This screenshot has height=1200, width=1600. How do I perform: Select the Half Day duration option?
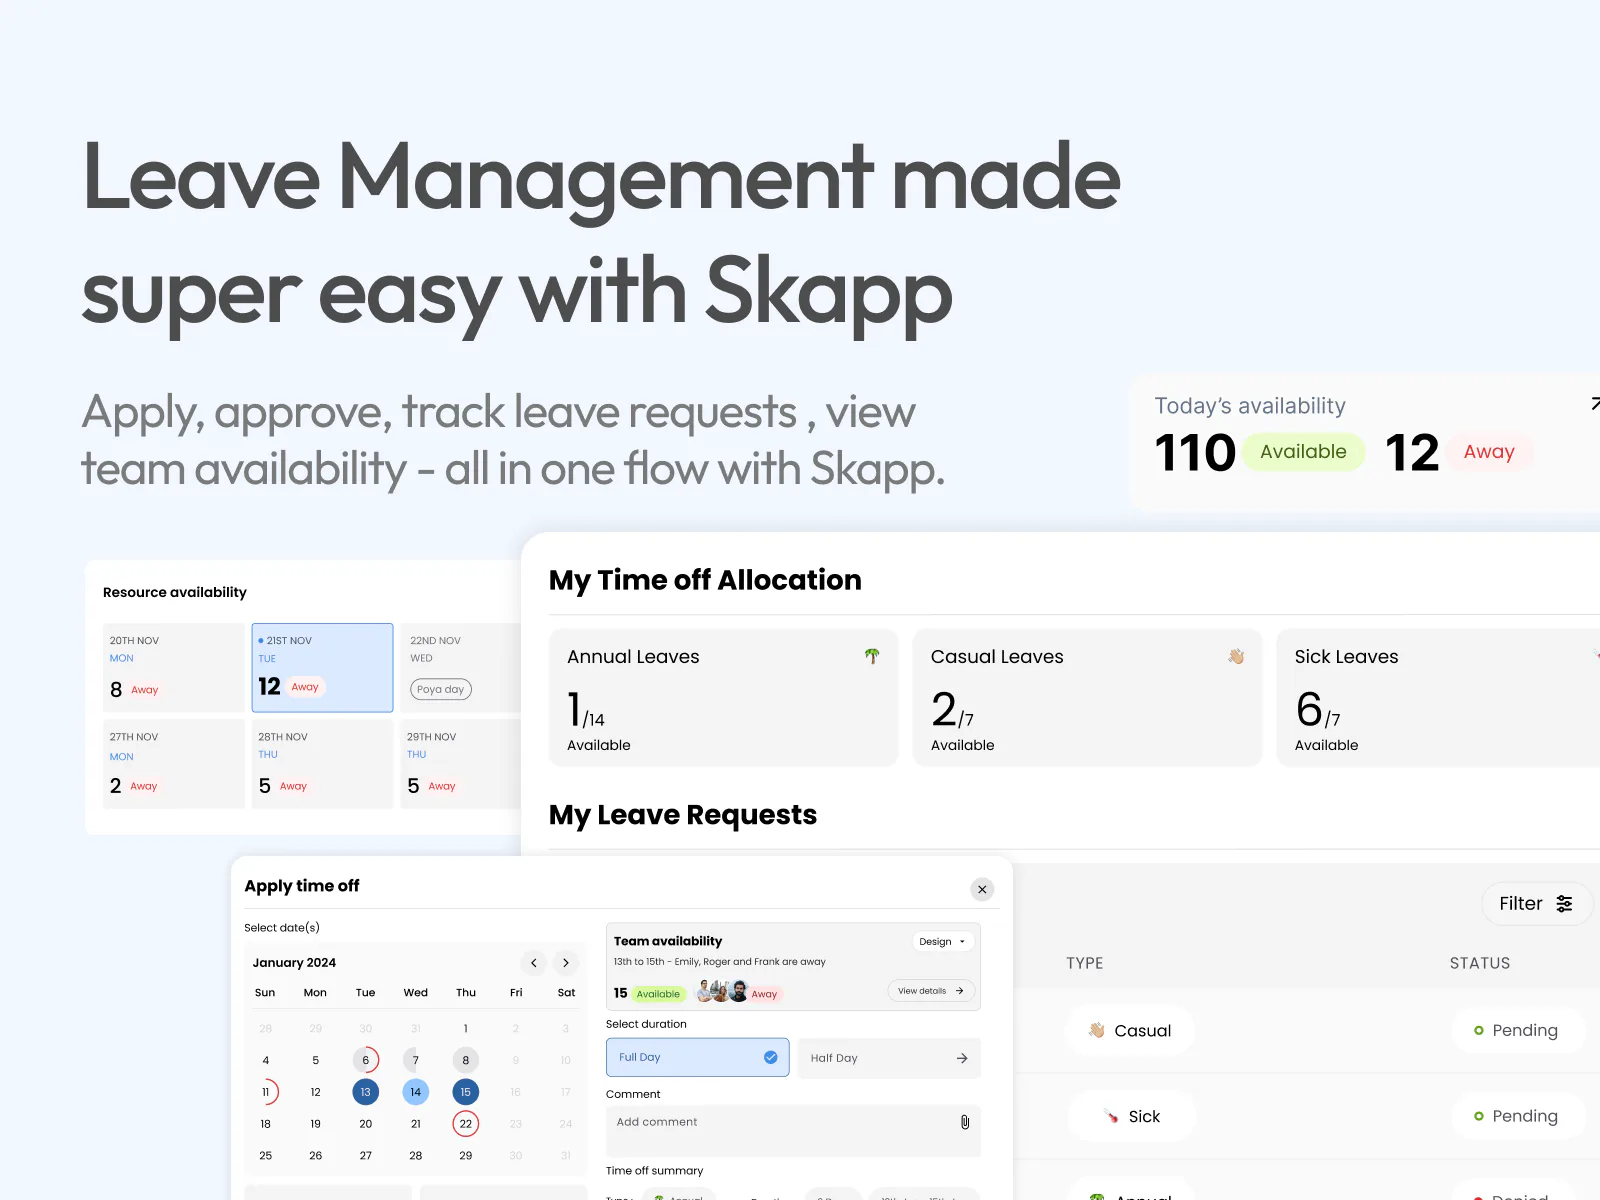point(889,1058)
